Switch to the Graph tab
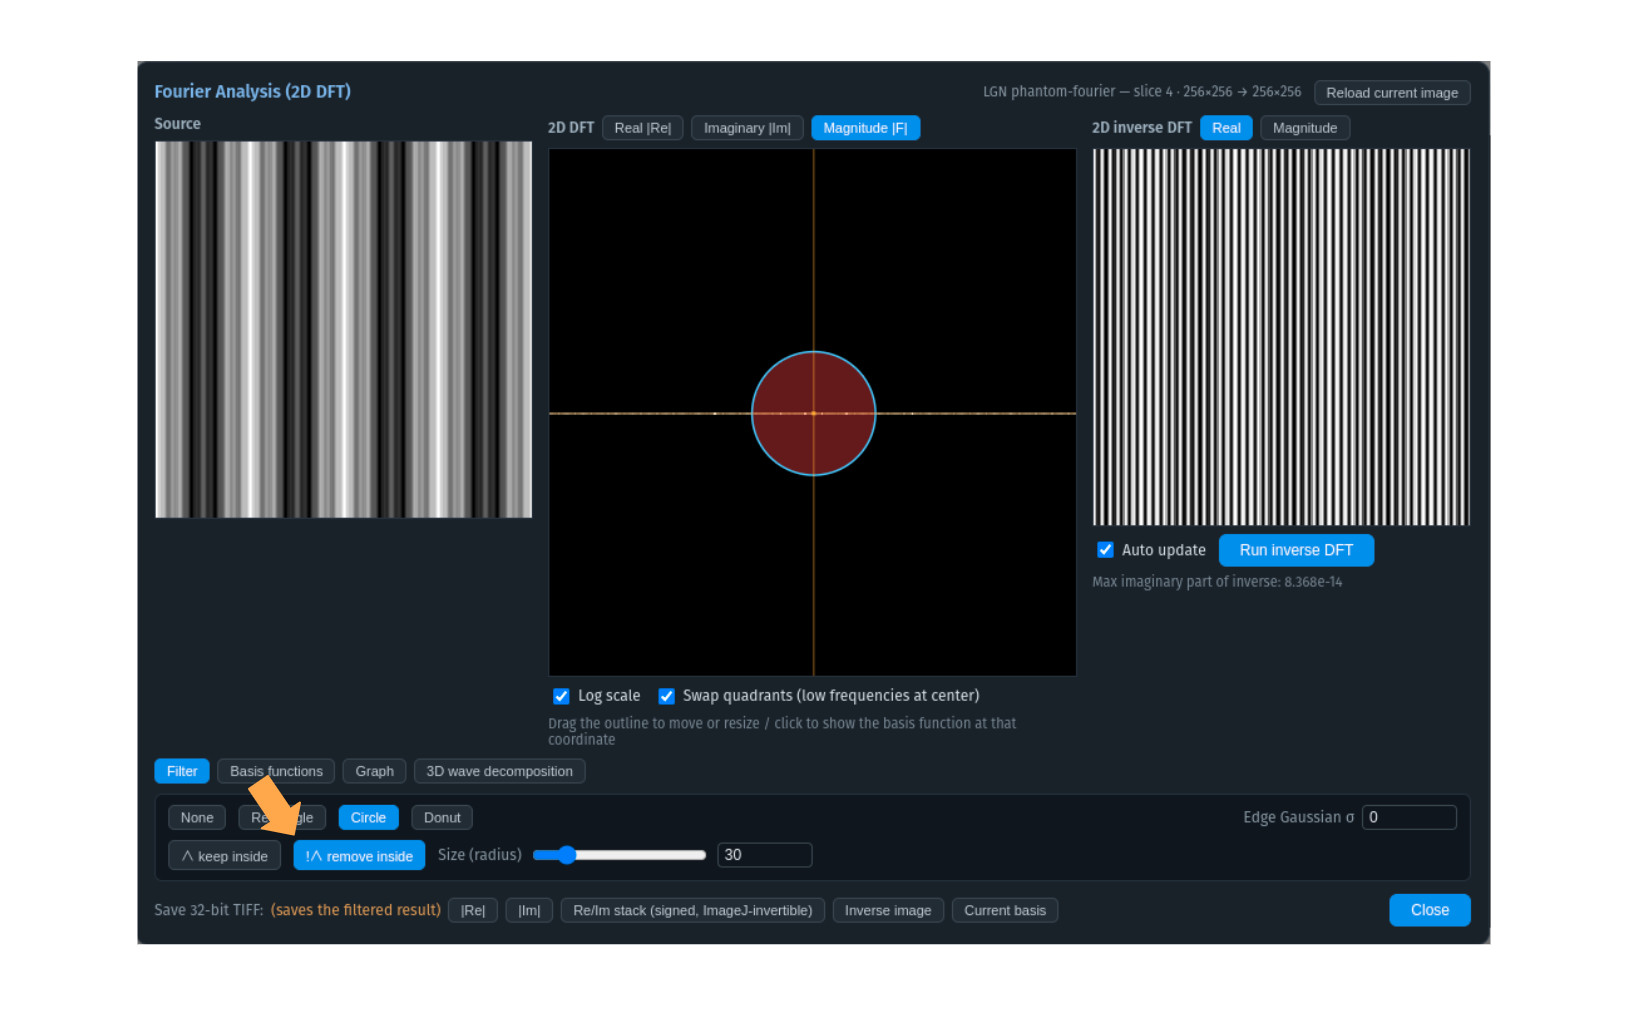 click(374, 771)
